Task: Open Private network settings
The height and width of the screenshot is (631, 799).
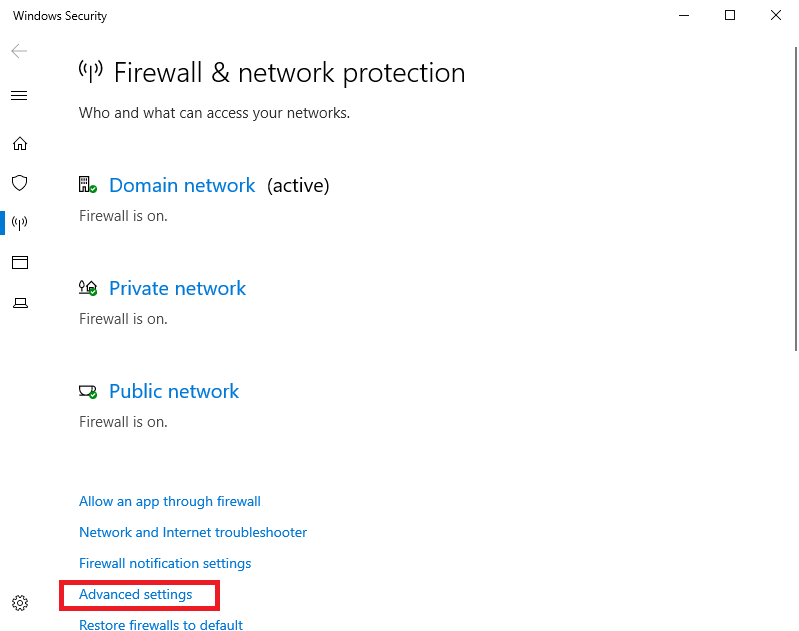Action: 177,288
